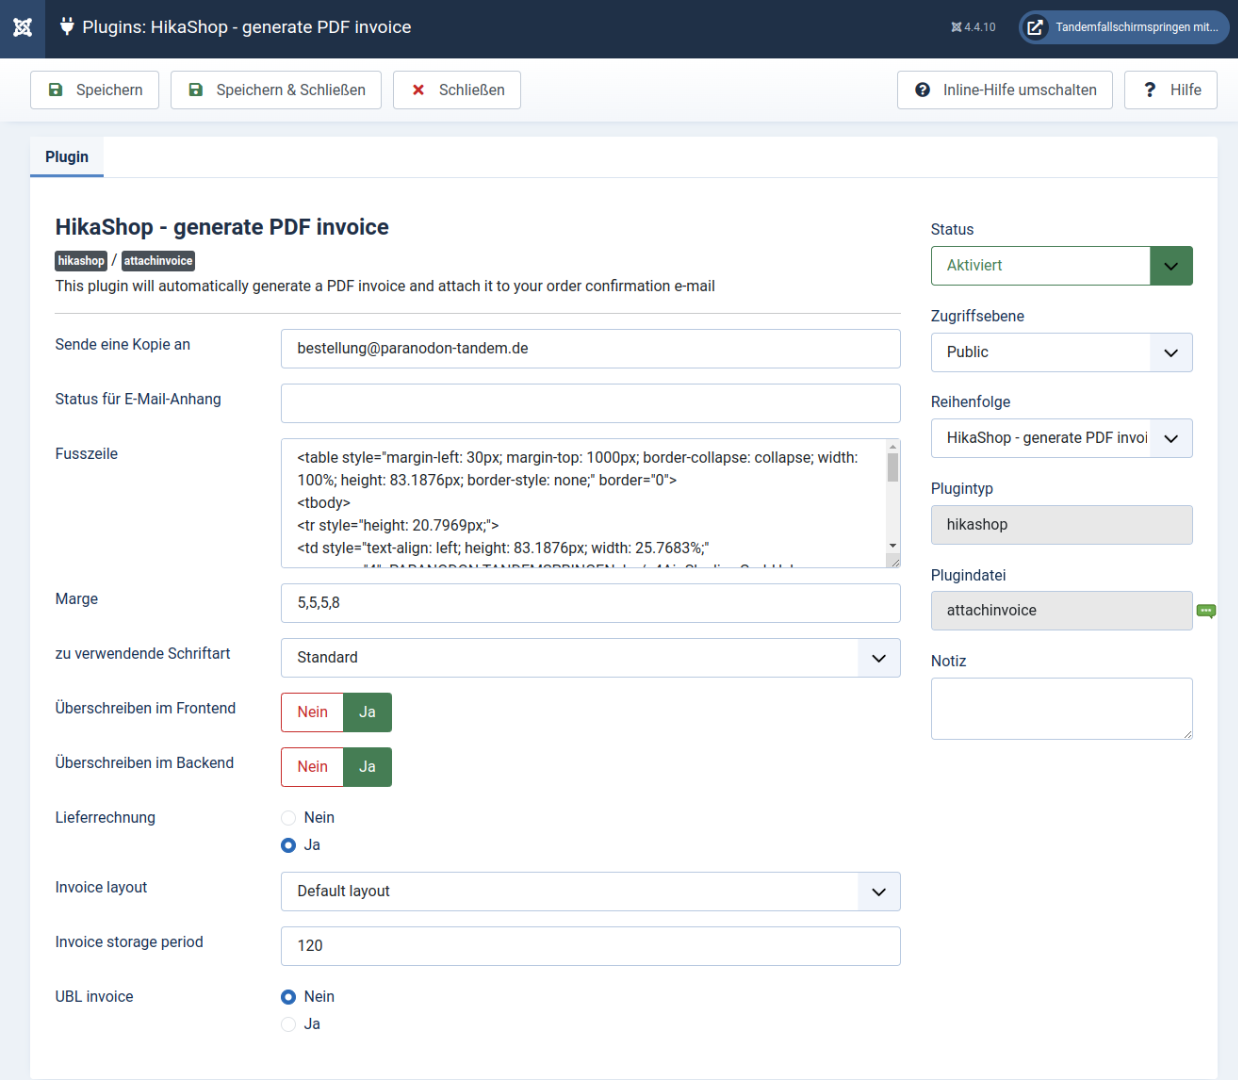Click the Joomla logo icon
This screenshot has width=1238, height=1080.
click(22, 27)
